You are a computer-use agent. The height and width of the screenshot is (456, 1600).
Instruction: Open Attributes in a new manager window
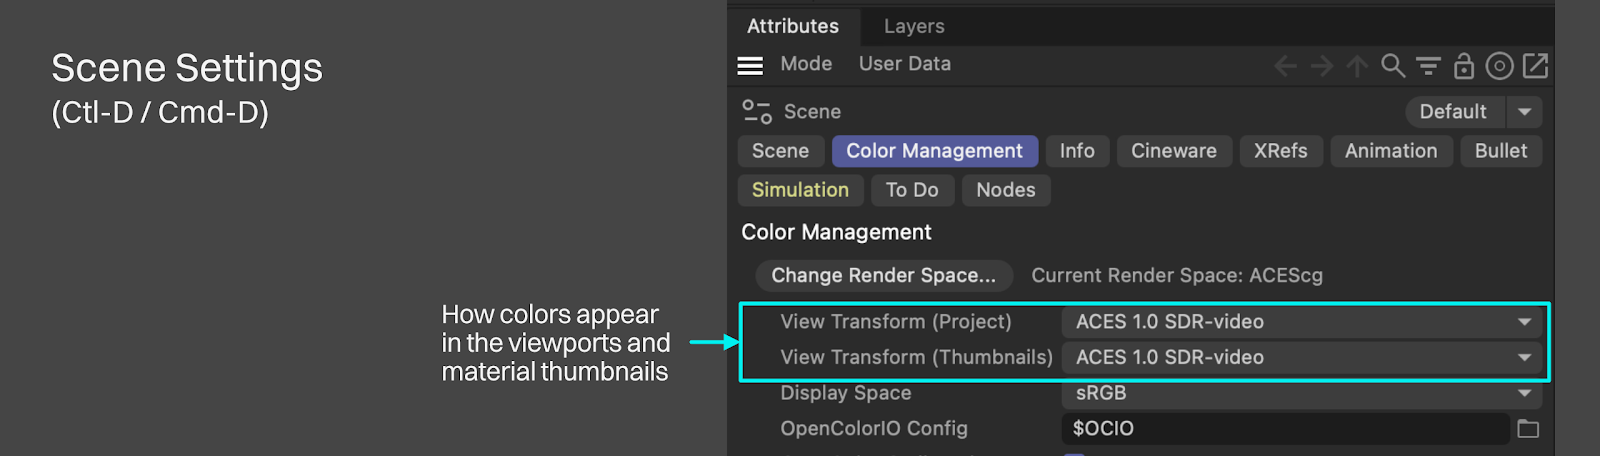point(1535,66)
